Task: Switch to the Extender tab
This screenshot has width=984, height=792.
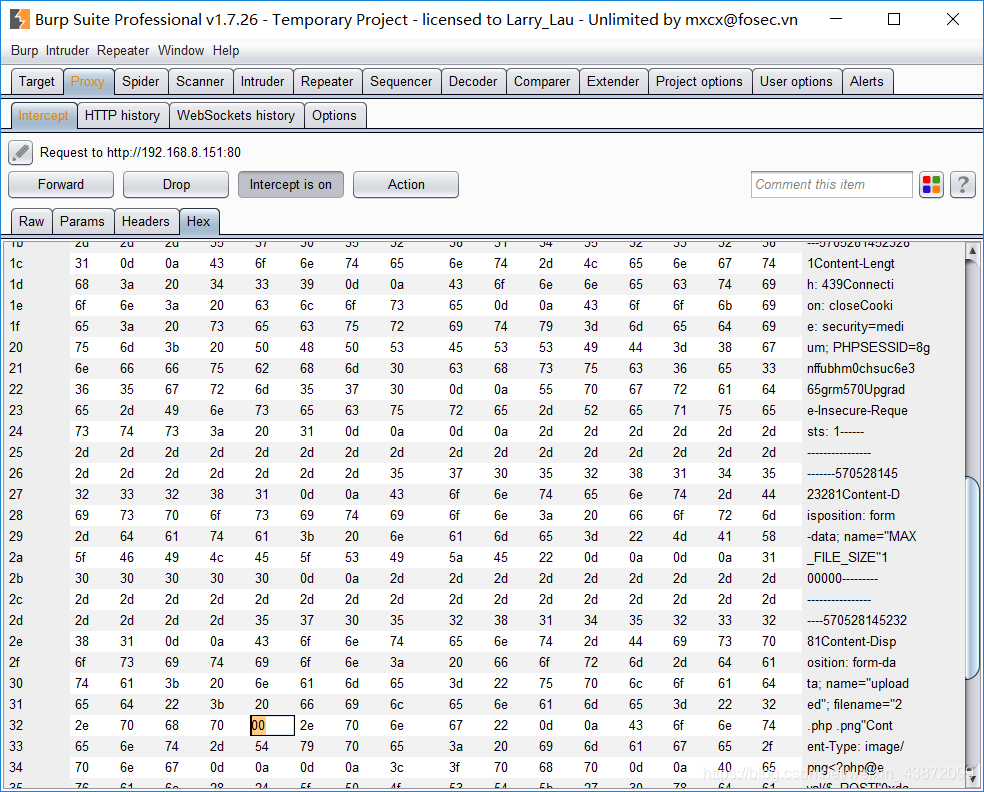Action: [x=613, y=82]
